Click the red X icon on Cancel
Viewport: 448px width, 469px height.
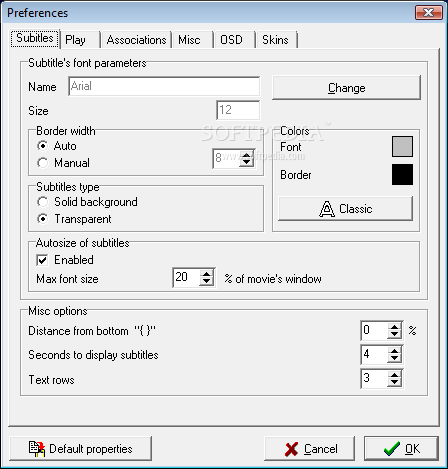[x=292, y=449]
